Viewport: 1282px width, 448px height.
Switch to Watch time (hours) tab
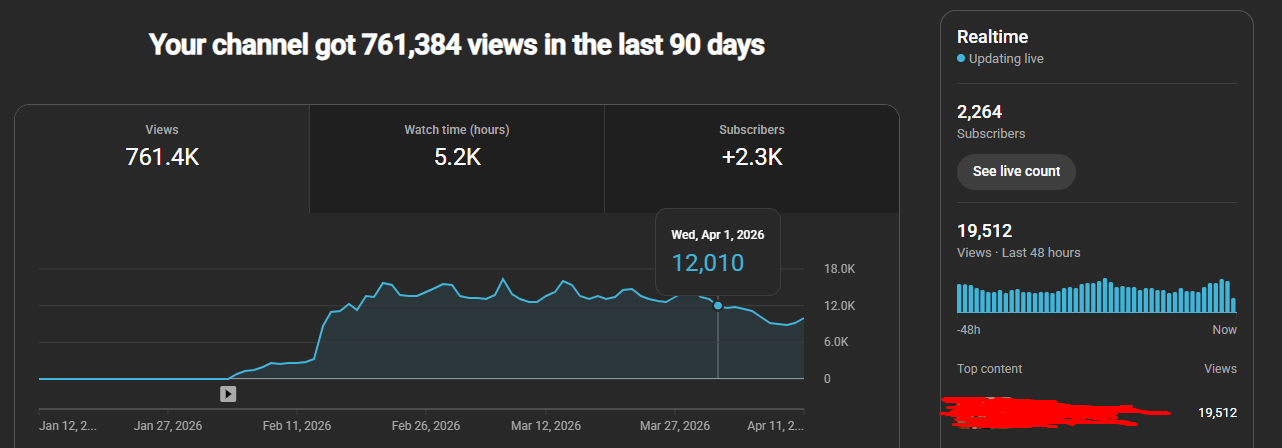click(x=457, y=159)
